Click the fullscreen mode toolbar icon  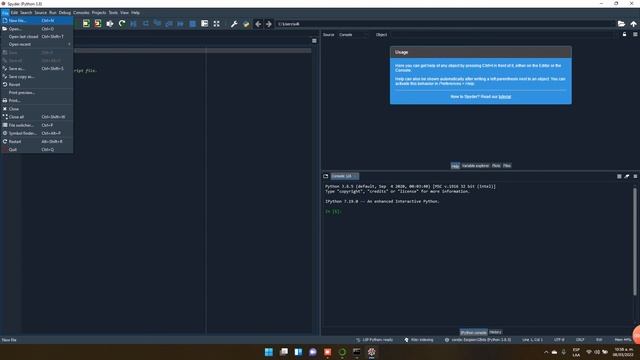[216, 24]
